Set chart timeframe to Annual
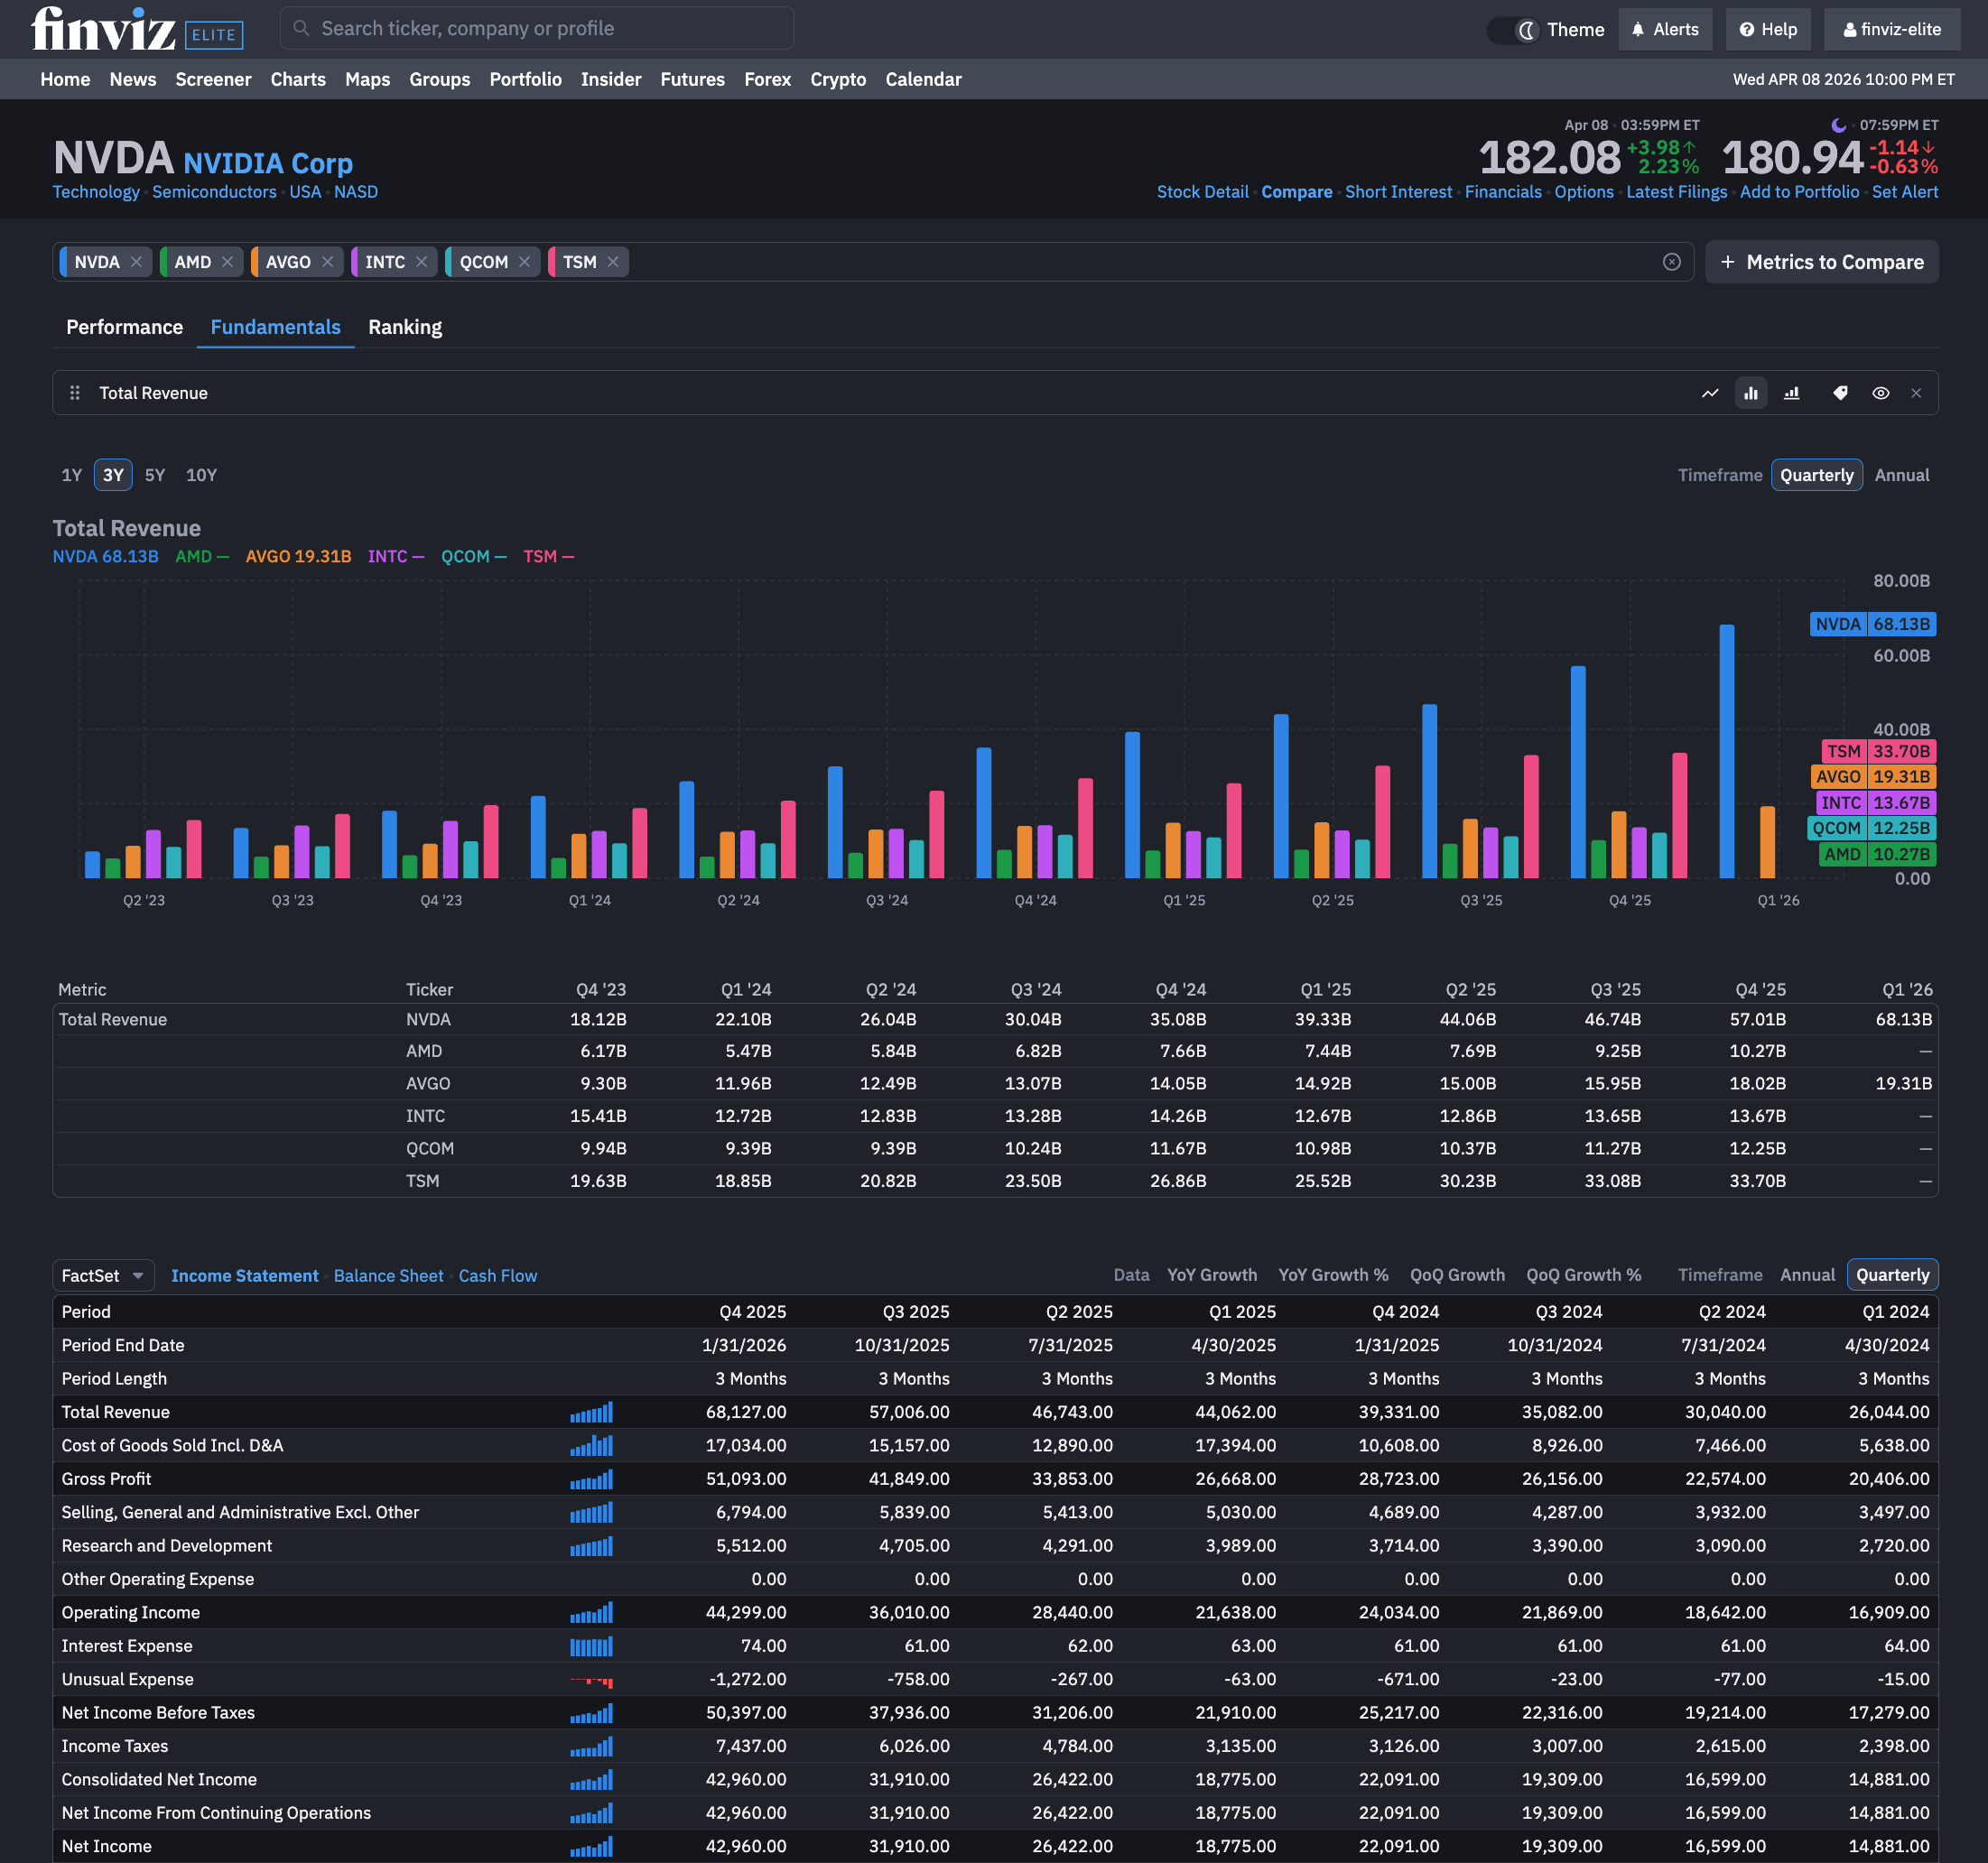This screenshot has height=1863, width=1988. tap(1901, 475)
